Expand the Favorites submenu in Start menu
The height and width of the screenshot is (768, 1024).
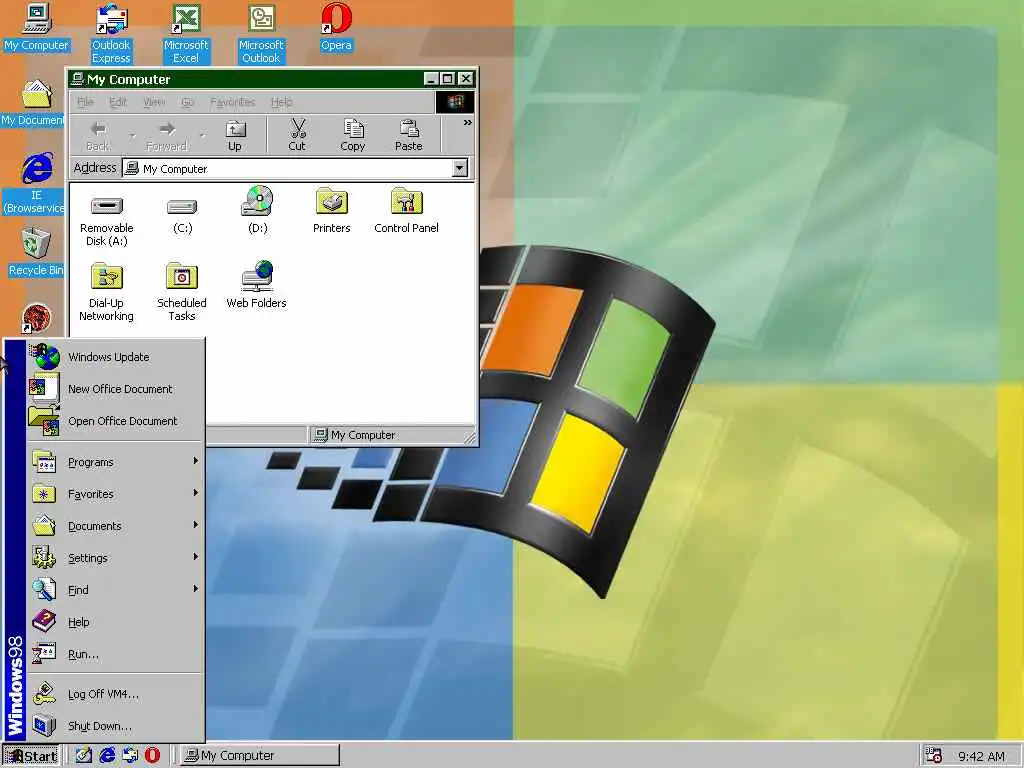coord(116,494)
